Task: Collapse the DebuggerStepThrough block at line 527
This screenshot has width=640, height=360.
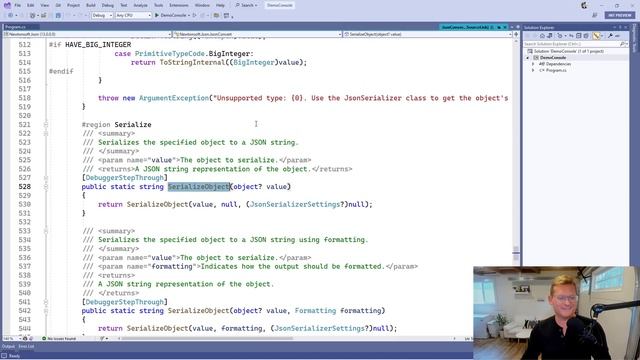Action: tap(46, 178)
